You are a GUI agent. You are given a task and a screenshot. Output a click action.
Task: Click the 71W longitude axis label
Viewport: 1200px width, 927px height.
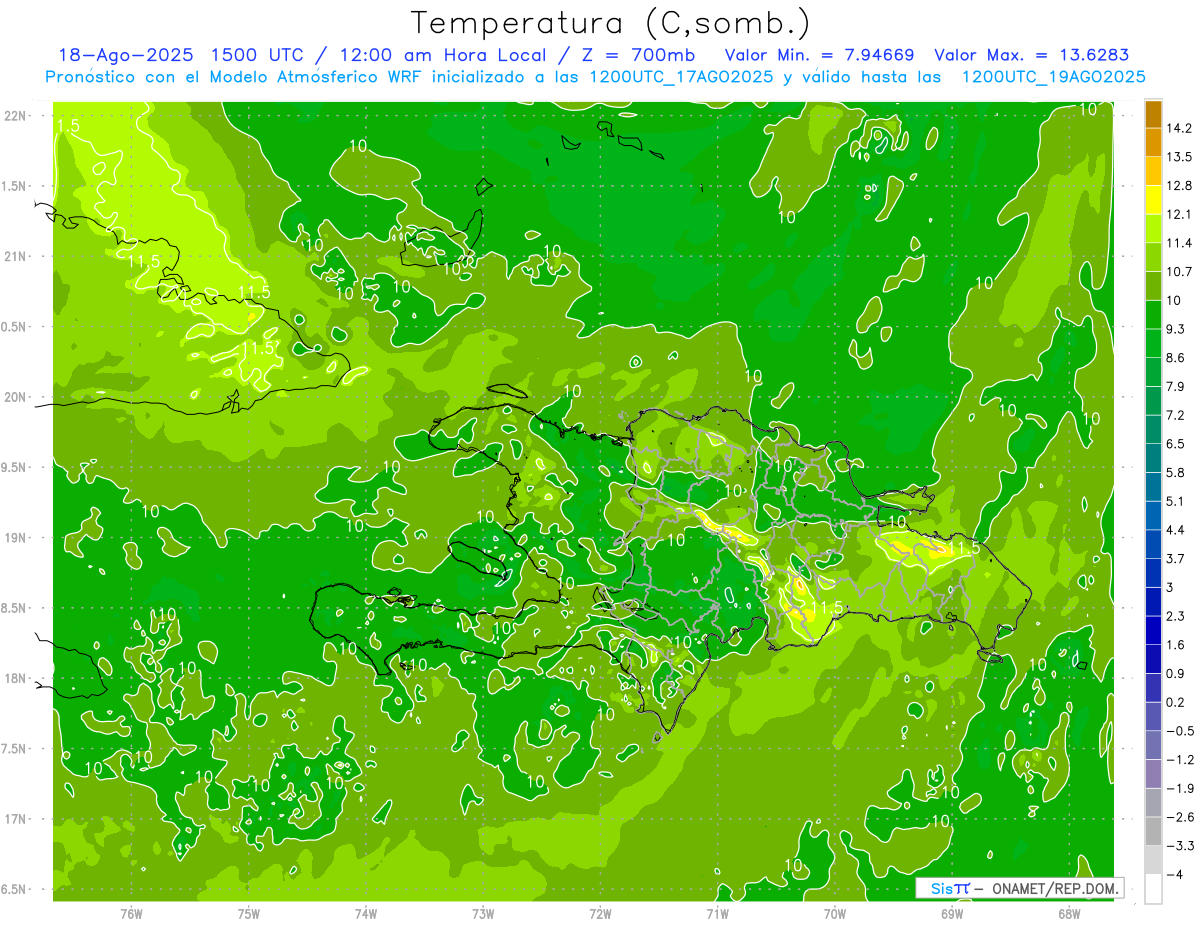717,913
